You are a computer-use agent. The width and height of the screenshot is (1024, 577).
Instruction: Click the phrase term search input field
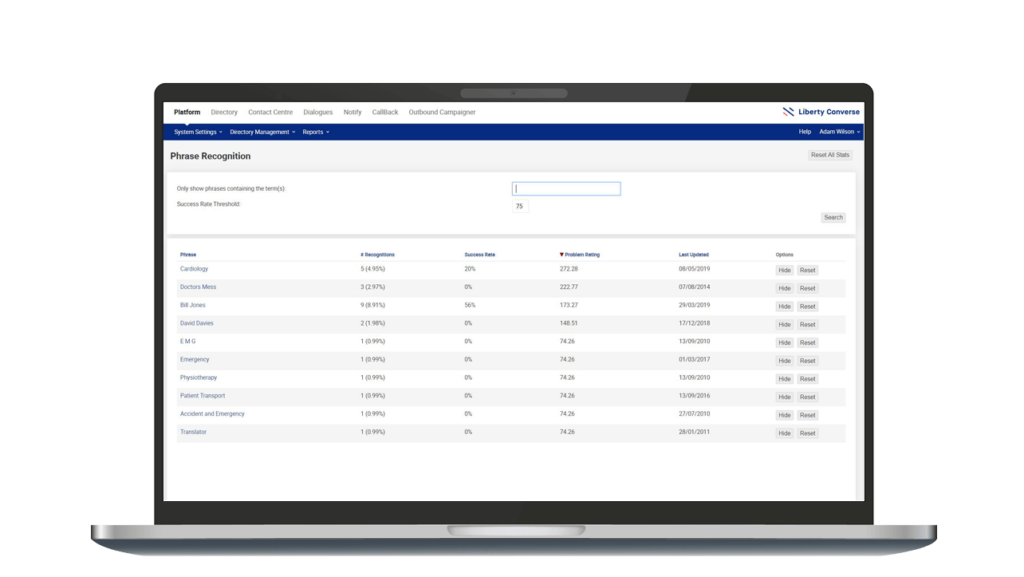565,188
